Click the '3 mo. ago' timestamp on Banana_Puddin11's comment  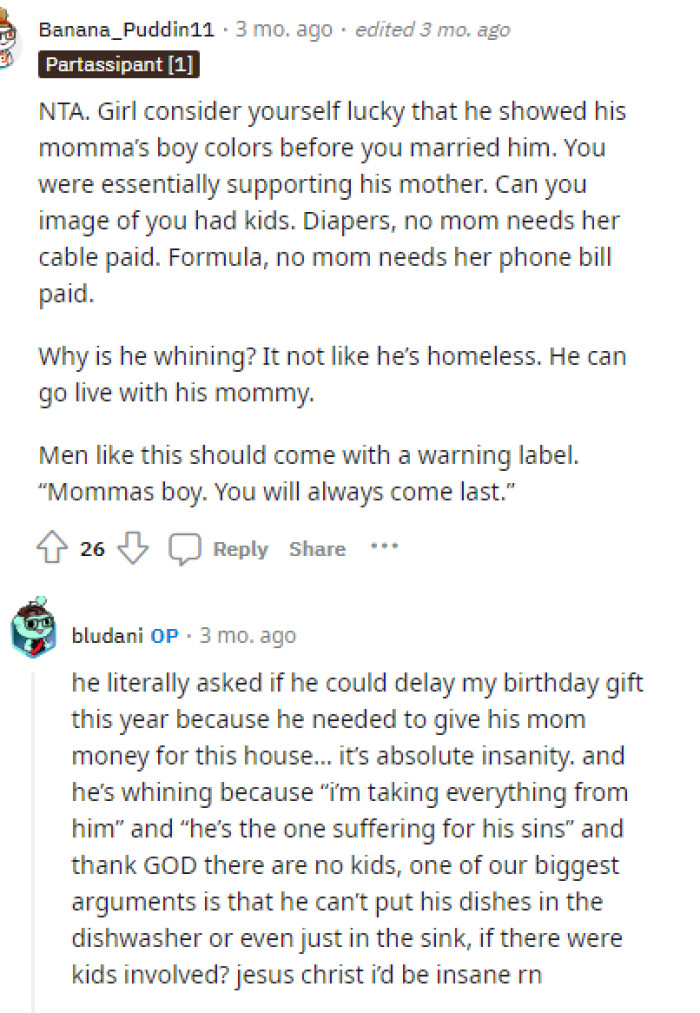pos(279,29)
